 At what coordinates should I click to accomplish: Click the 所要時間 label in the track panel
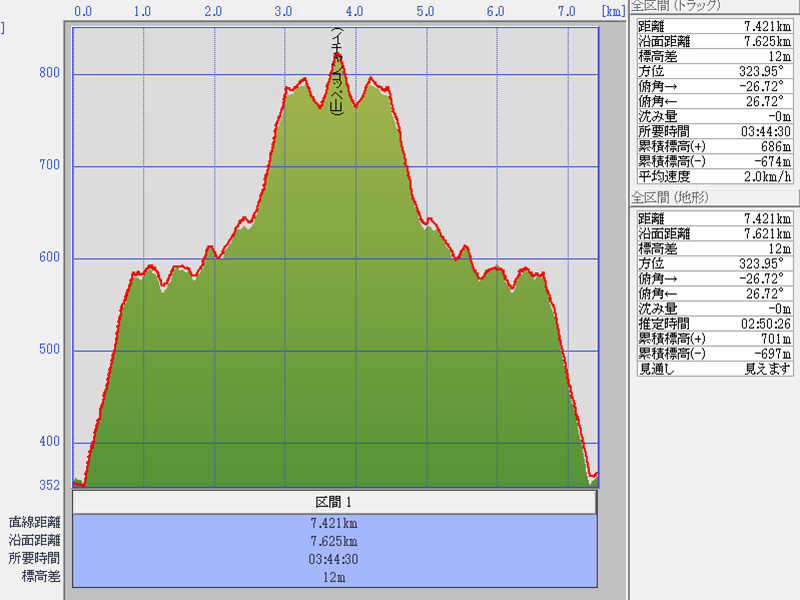[658, 132]
